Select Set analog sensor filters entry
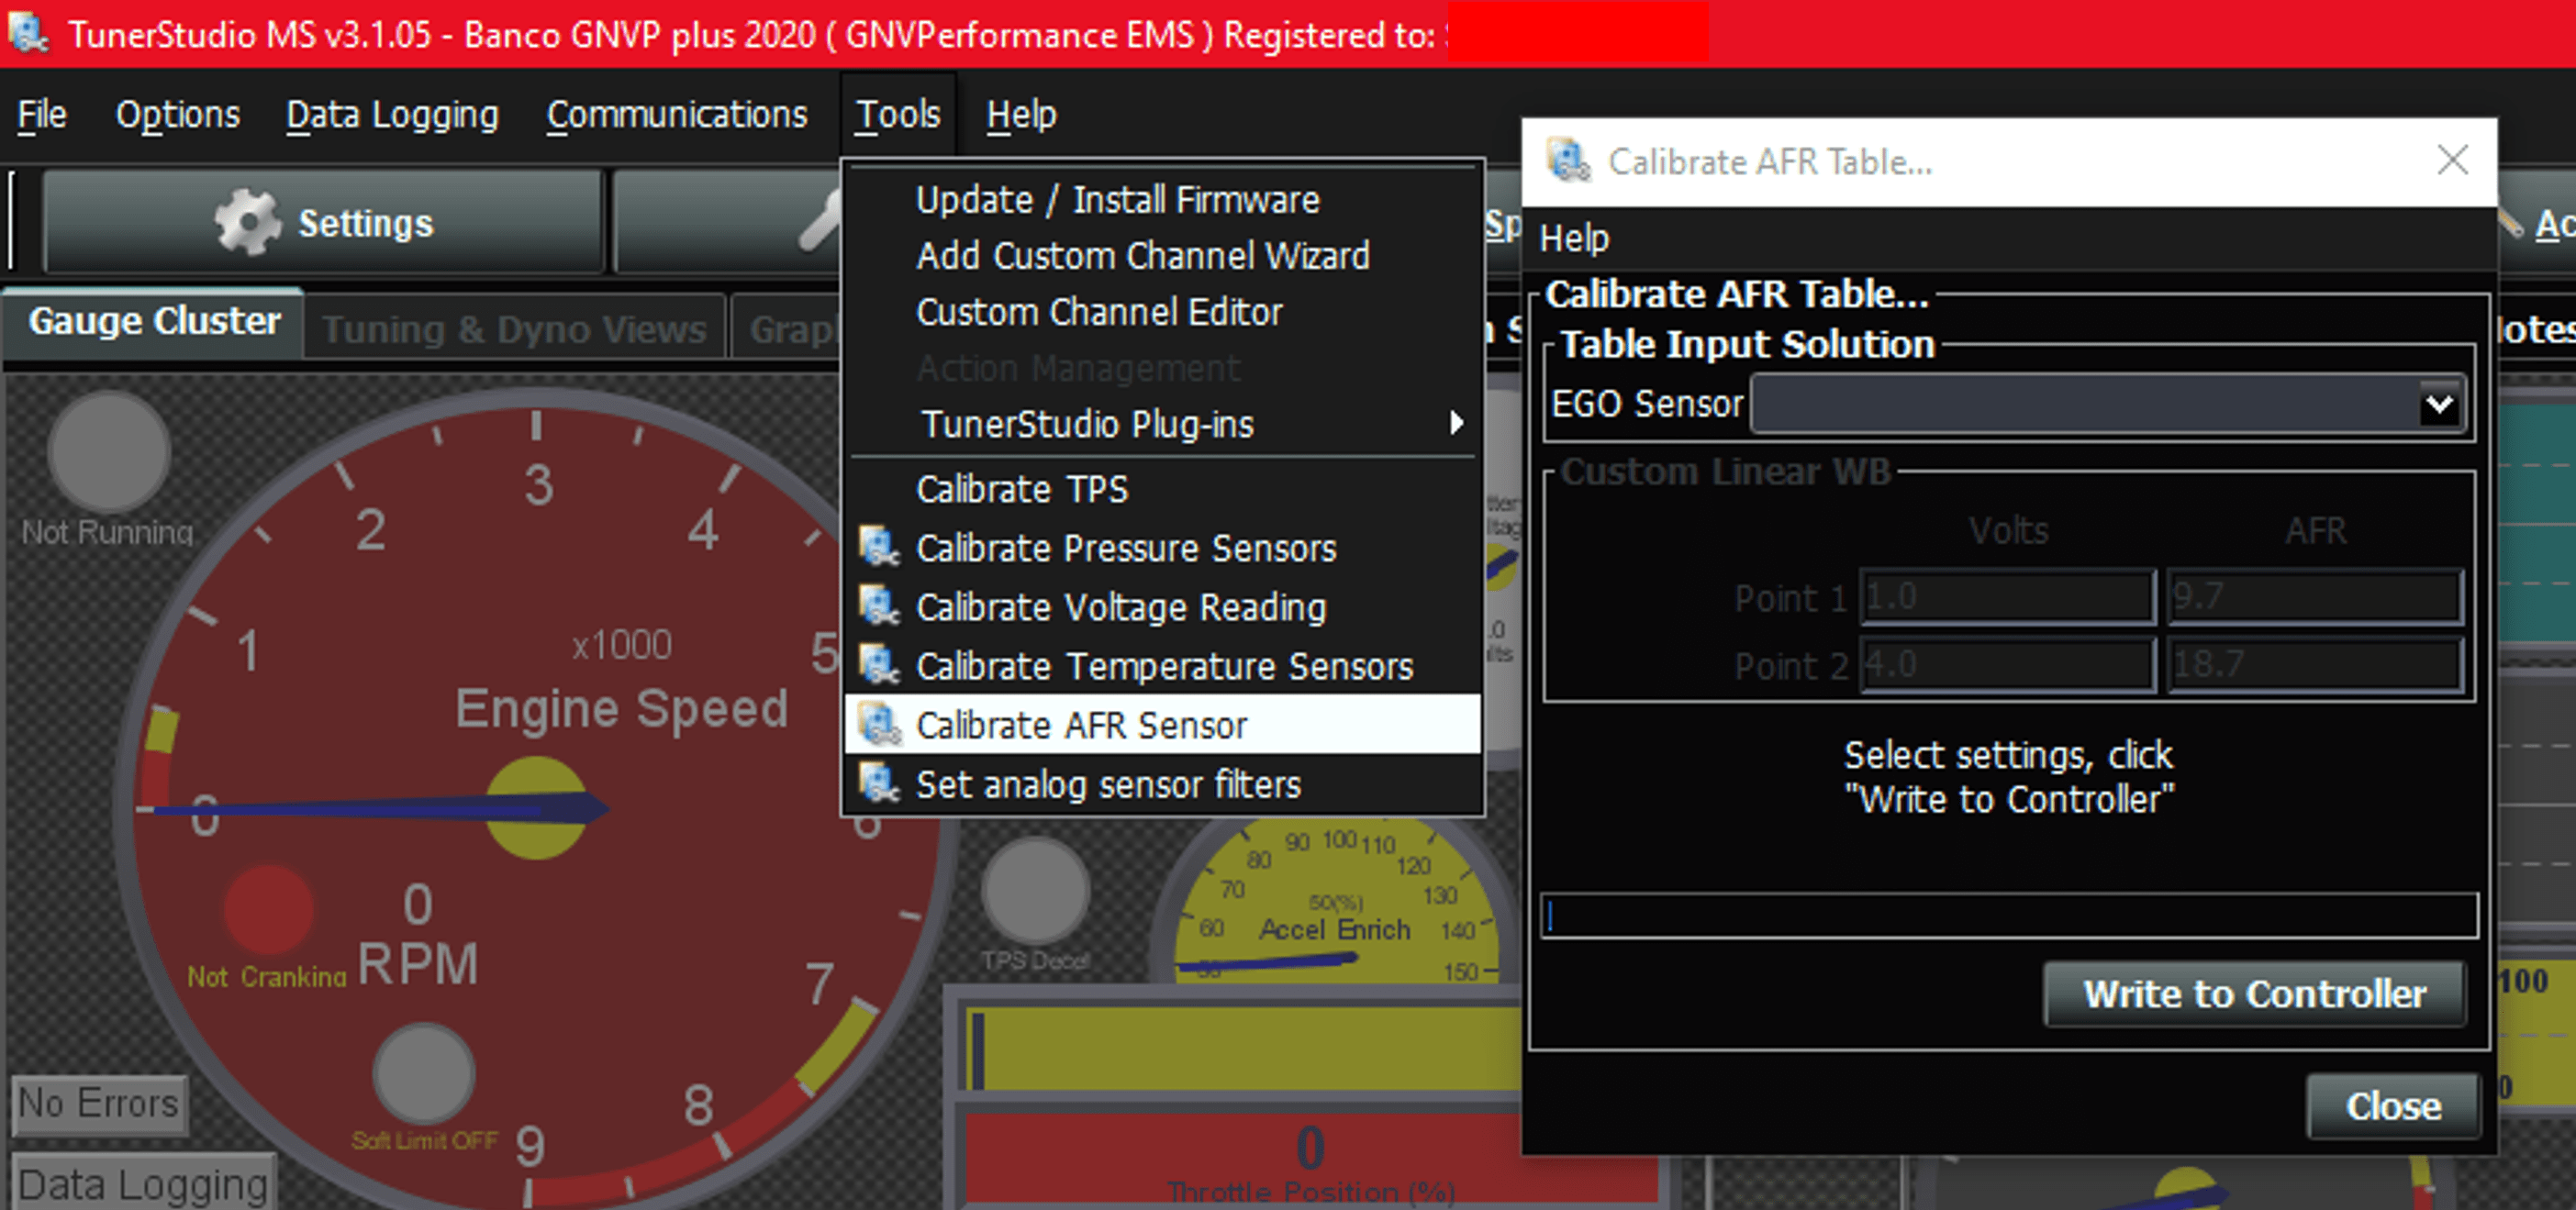The width and height of the screenshot is (2576, 1210). tap(1162, 784)
